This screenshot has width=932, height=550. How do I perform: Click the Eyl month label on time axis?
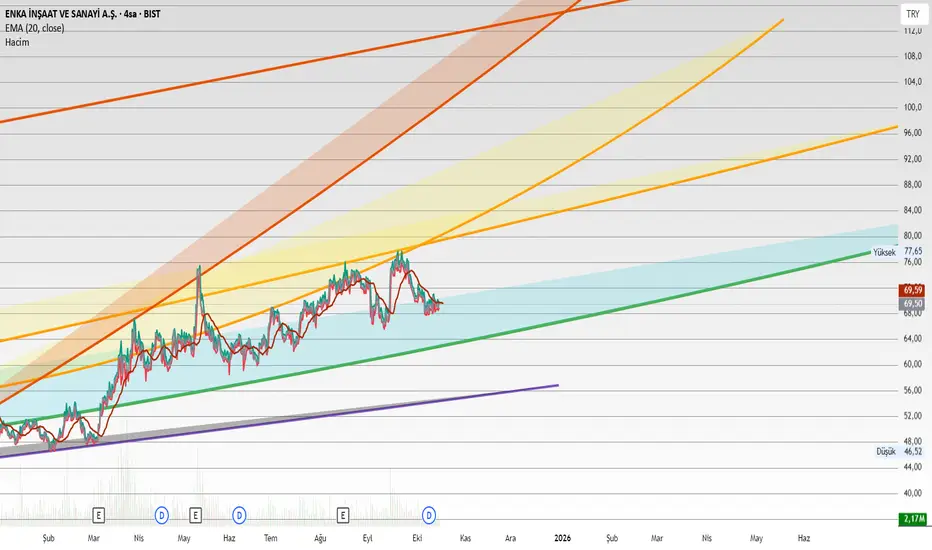(367, 538)
